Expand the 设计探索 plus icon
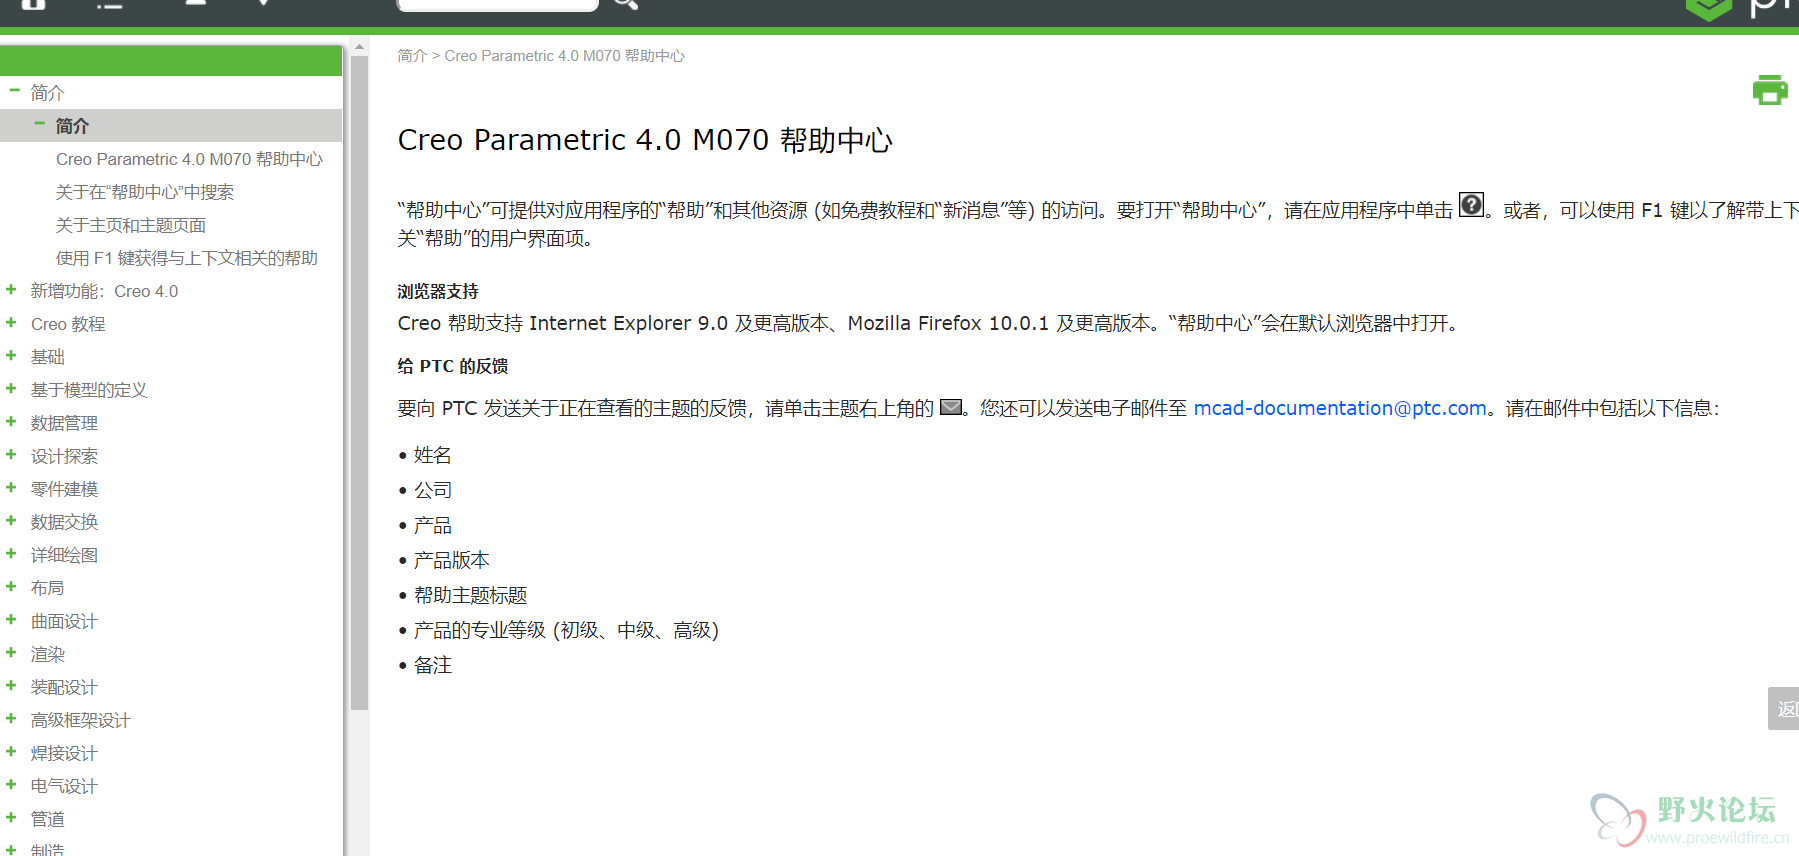Image resolution: width=1799 pixels, height=856 pixels. (x=11, y=454)
